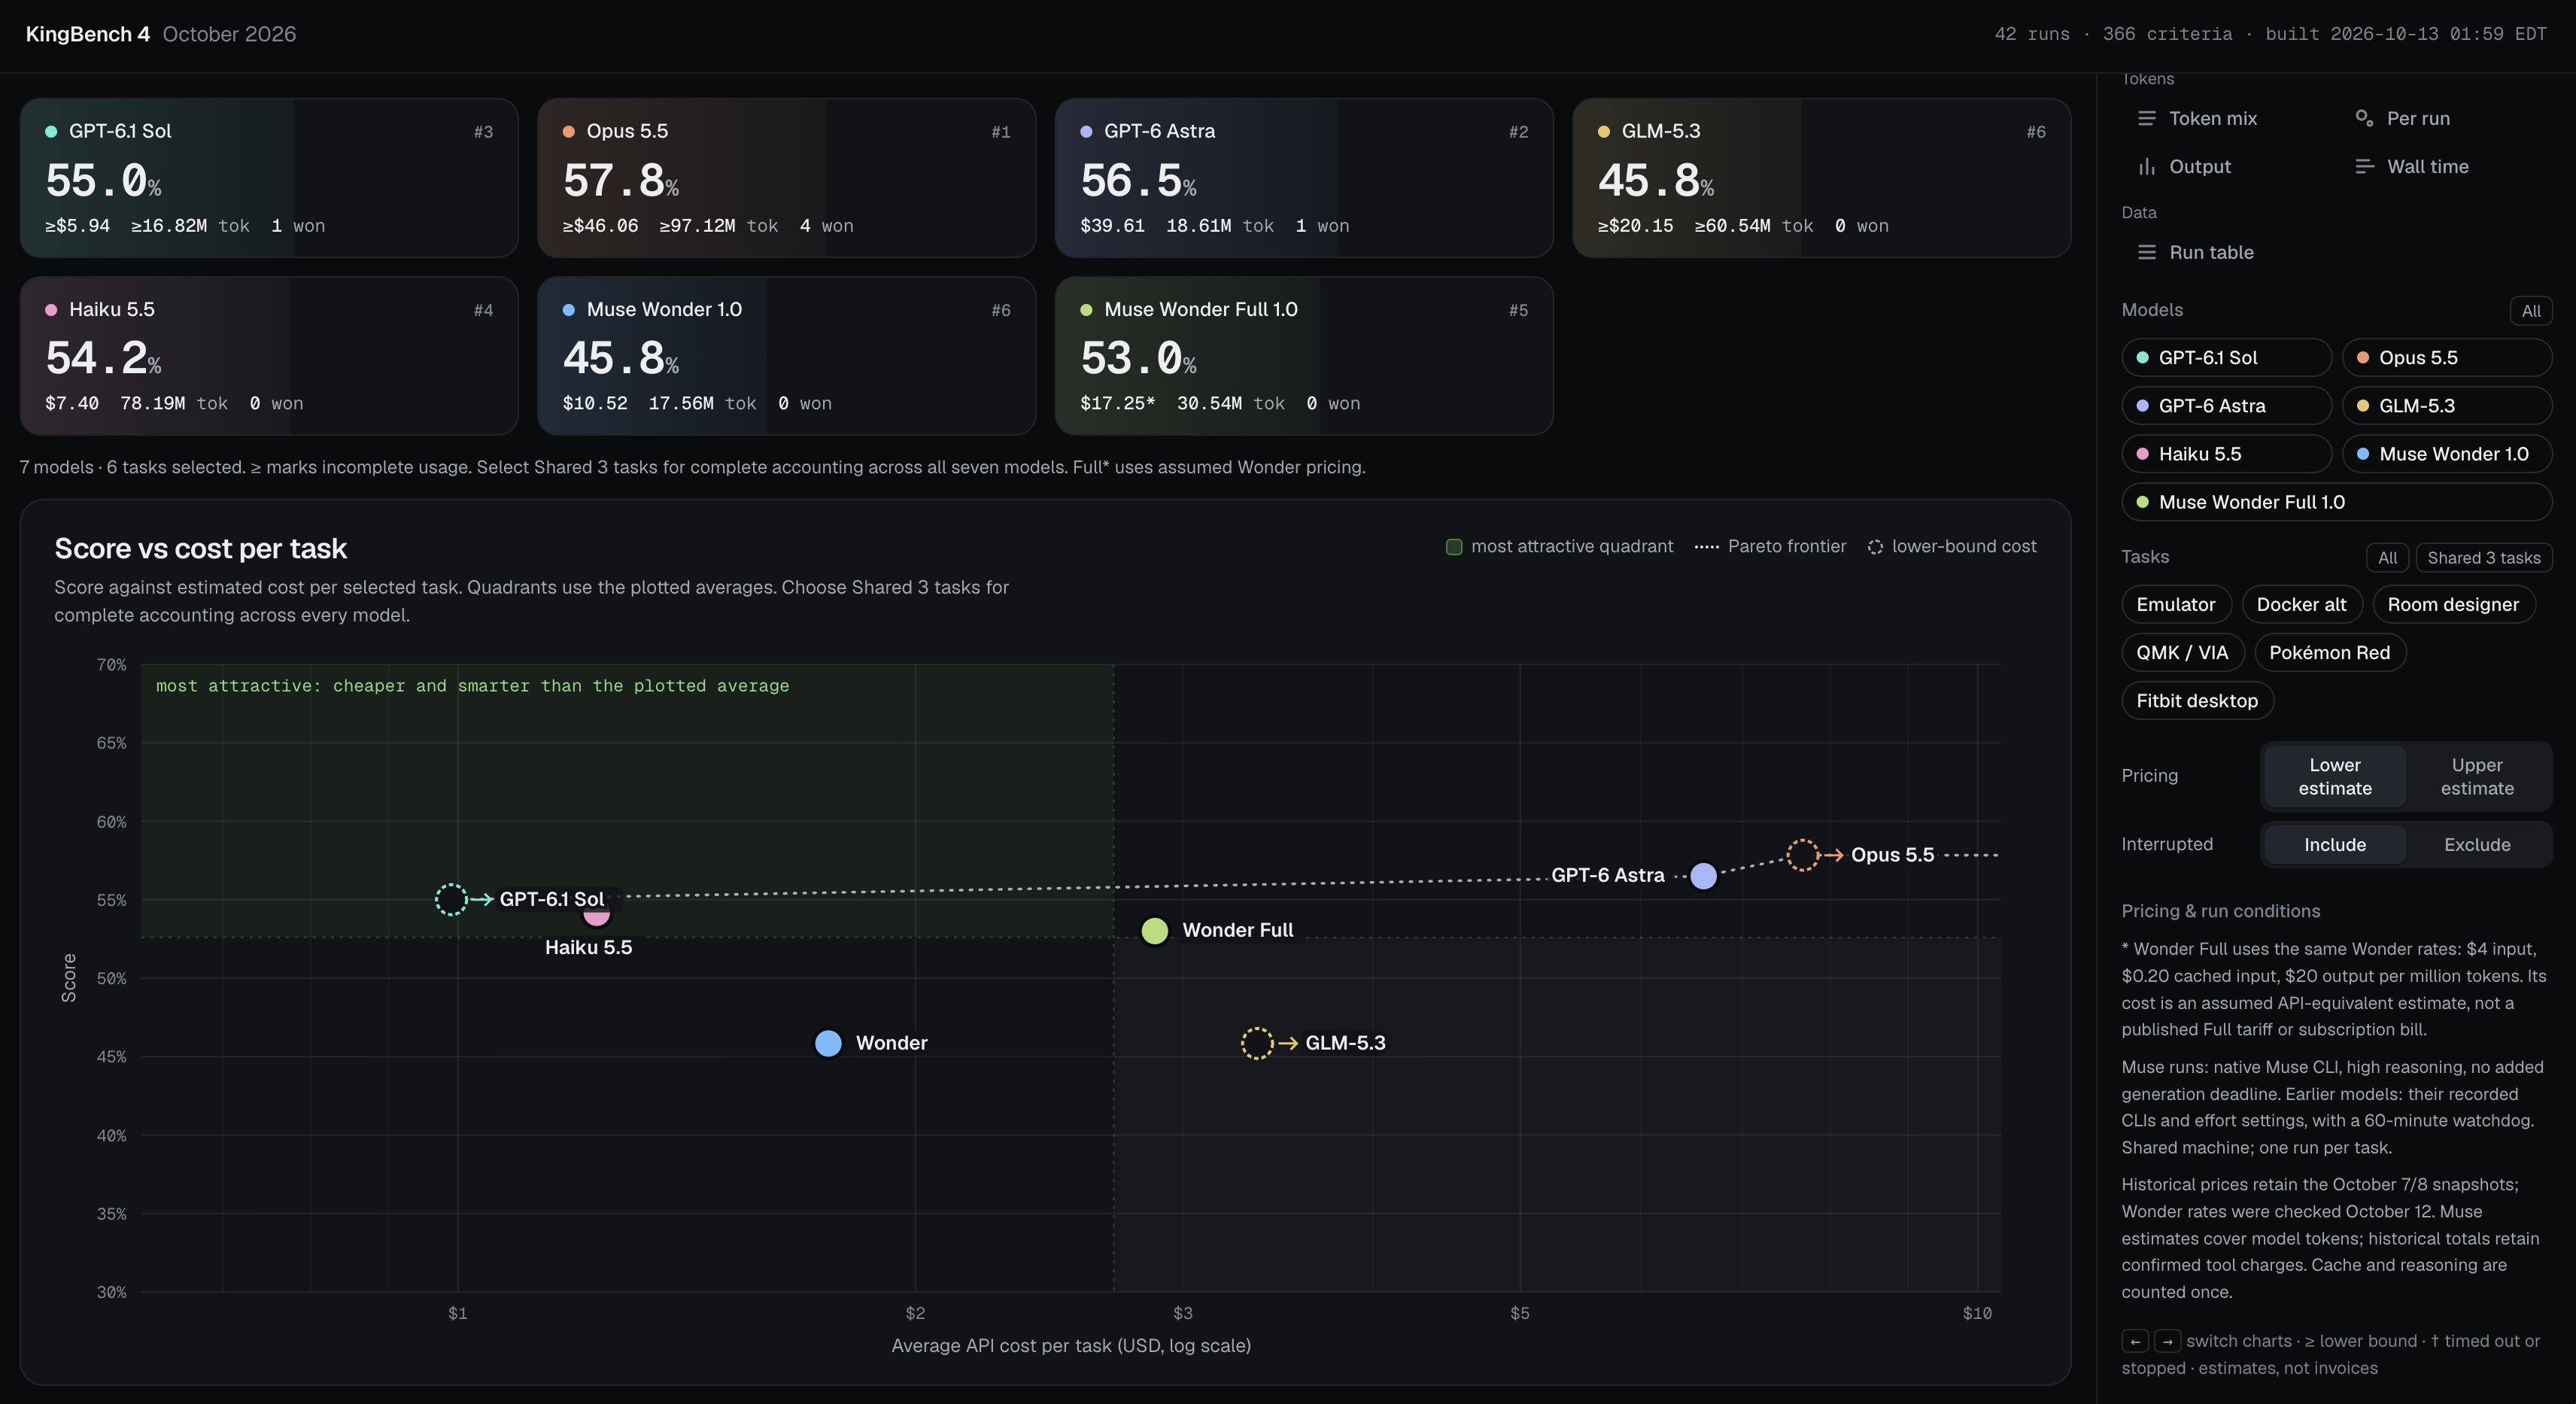Toggle the Docker alt task chip

[2301, 604]
